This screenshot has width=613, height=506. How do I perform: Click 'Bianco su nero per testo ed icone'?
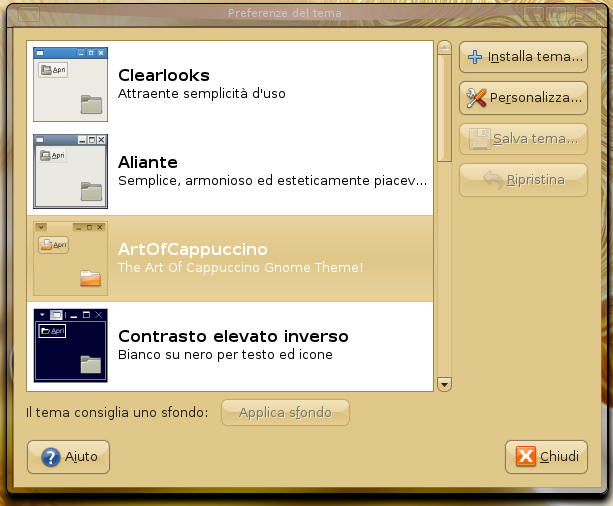[225, 355]
